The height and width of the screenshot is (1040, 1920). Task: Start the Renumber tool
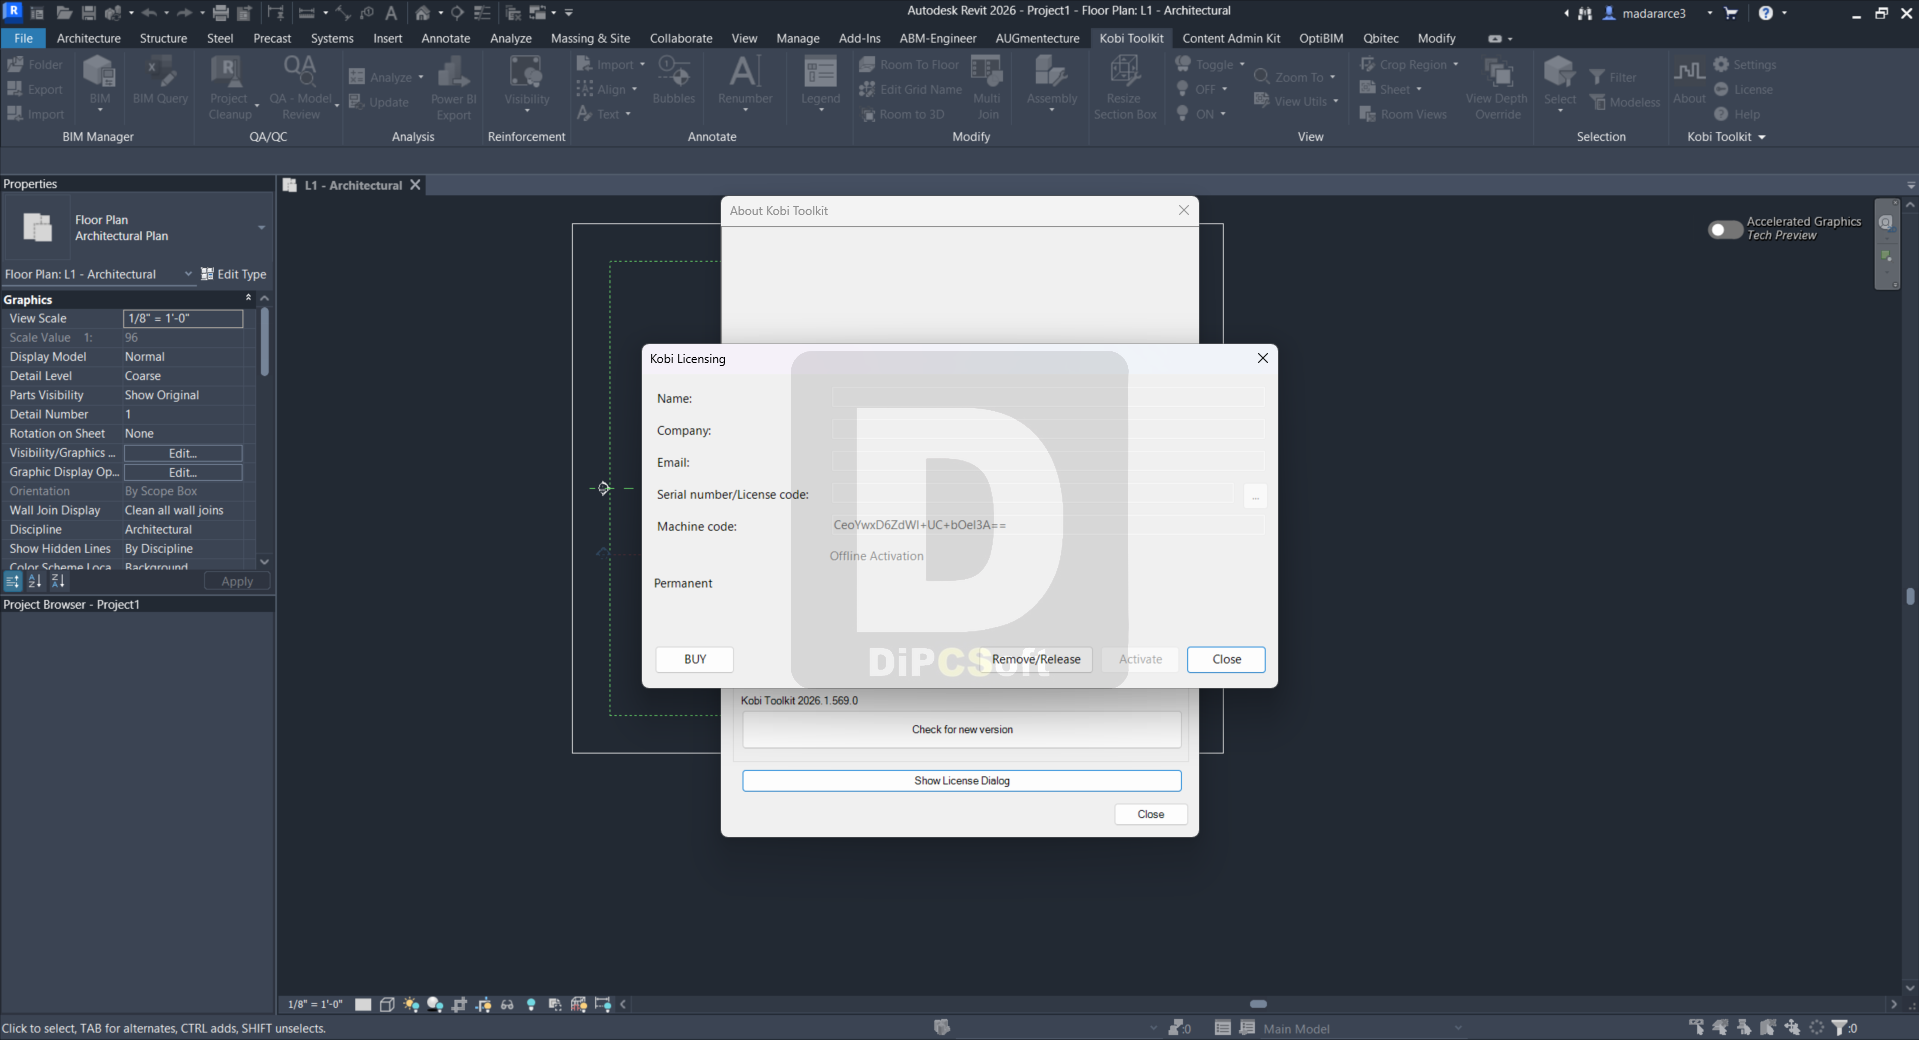click(x=745, y=82)
